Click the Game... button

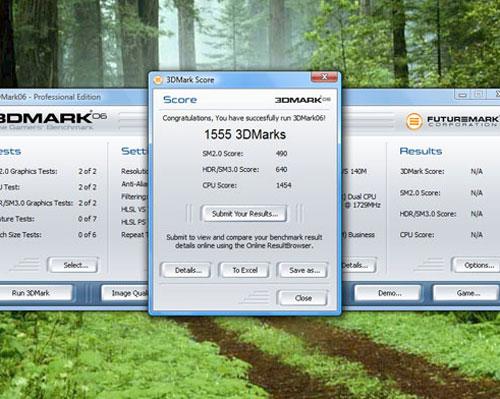click(466, 293)
